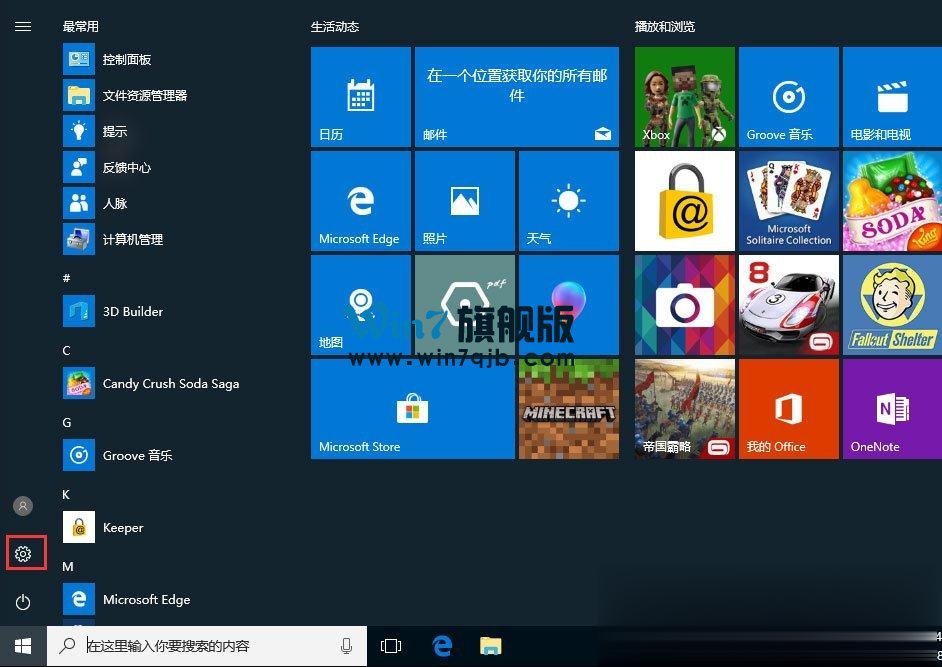Open the 日历 calendar tile
Image resolution: width=942 pixels, height=667 pixels.
pos(360,97)
